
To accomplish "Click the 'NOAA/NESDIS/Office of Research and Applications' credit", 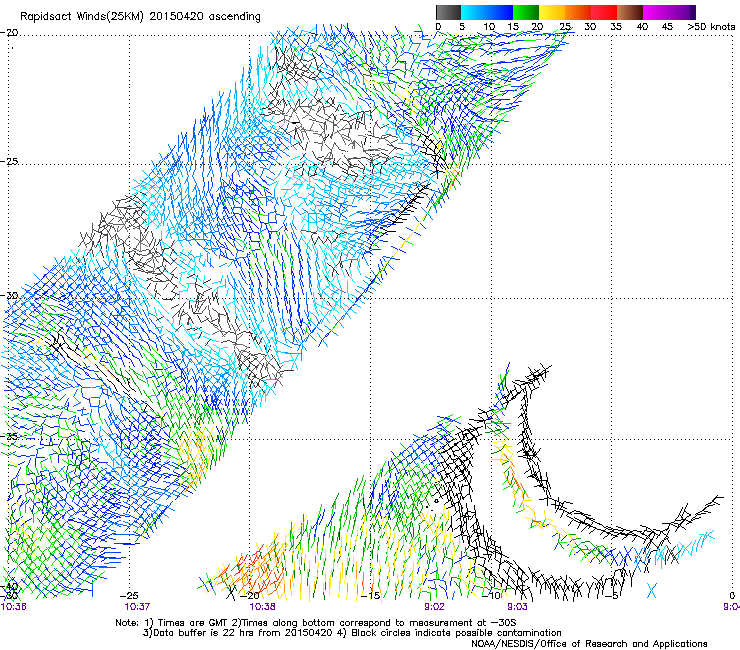I will coord(589,644).
